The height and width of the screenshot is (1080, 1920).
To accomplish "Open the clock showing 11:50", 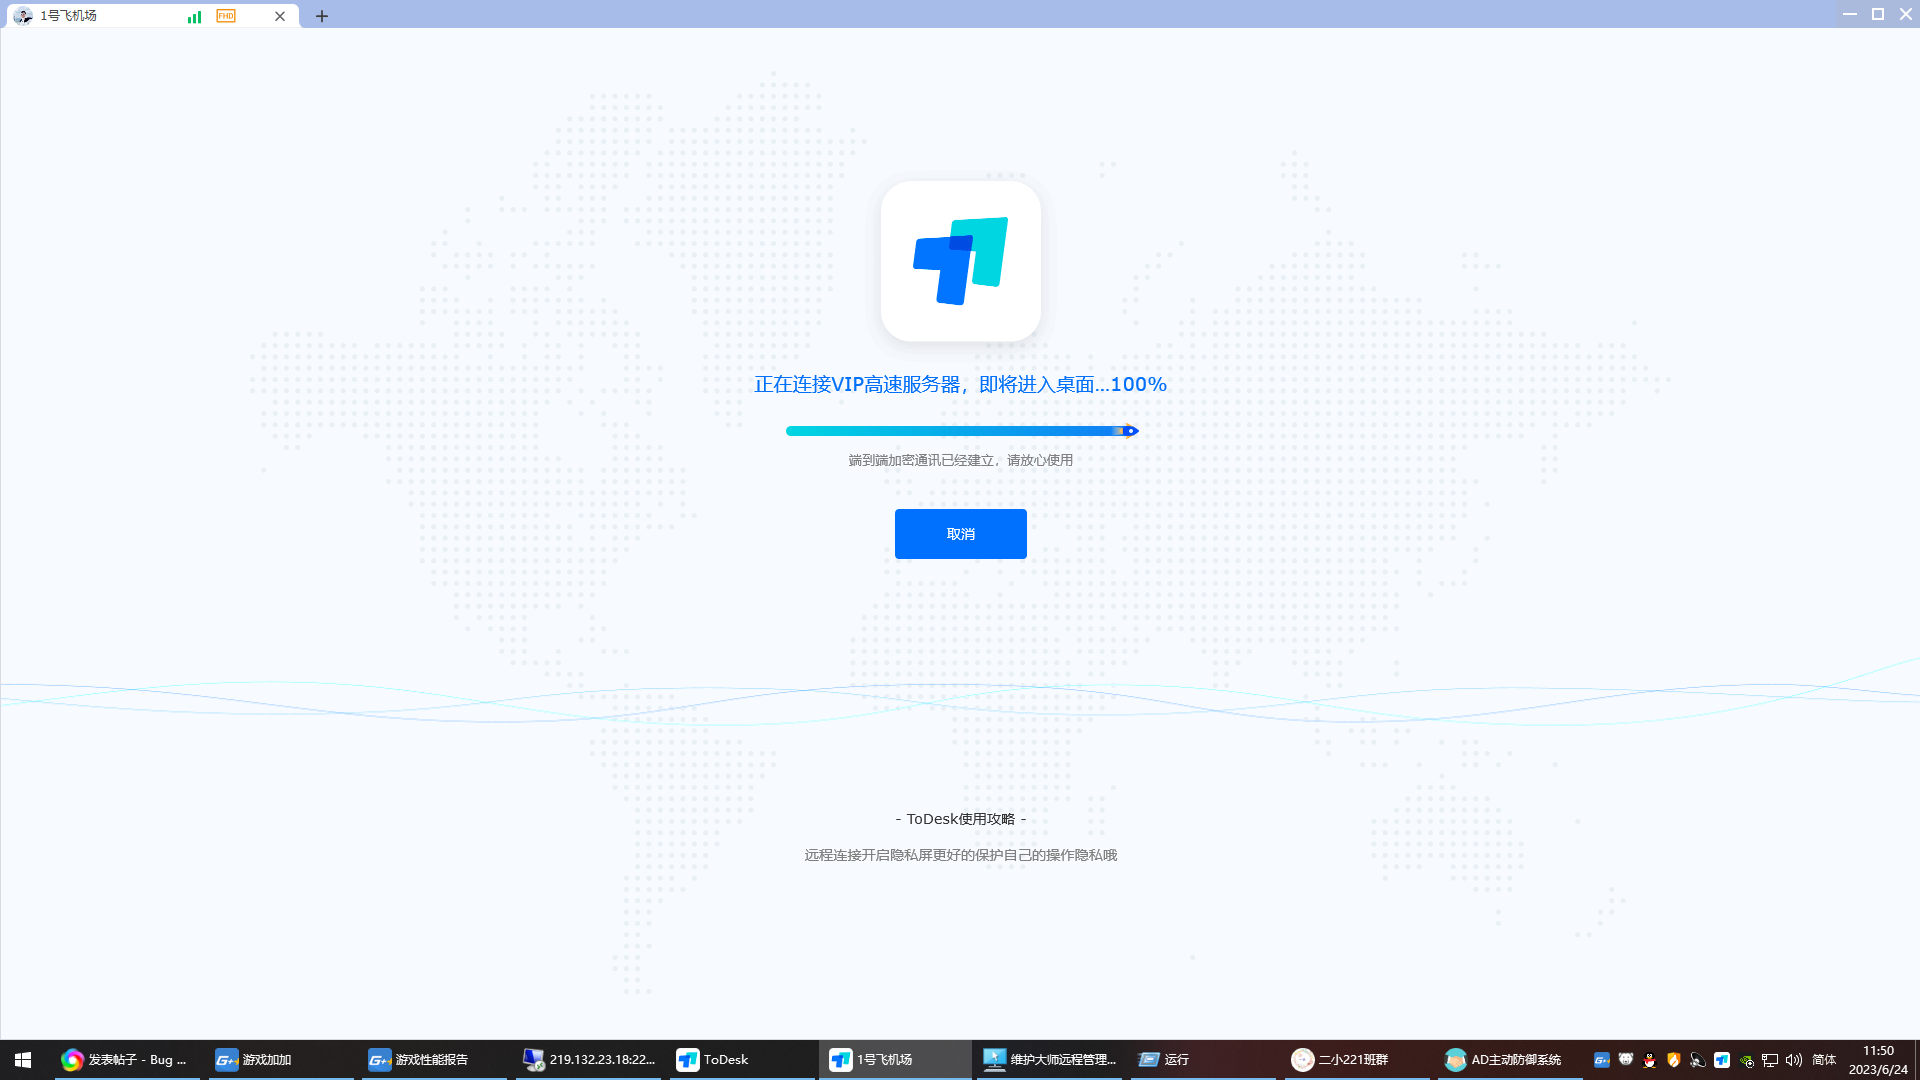I will click(x=1878, y=1060).
